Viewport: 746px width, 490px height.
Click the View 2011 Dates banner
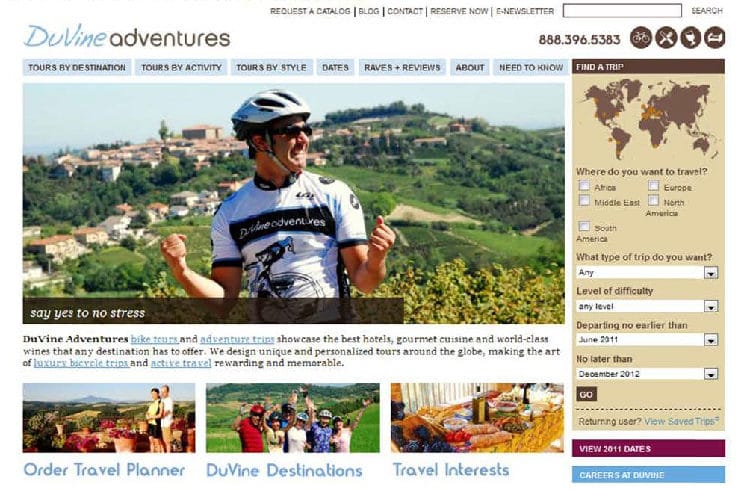[648, 449]
